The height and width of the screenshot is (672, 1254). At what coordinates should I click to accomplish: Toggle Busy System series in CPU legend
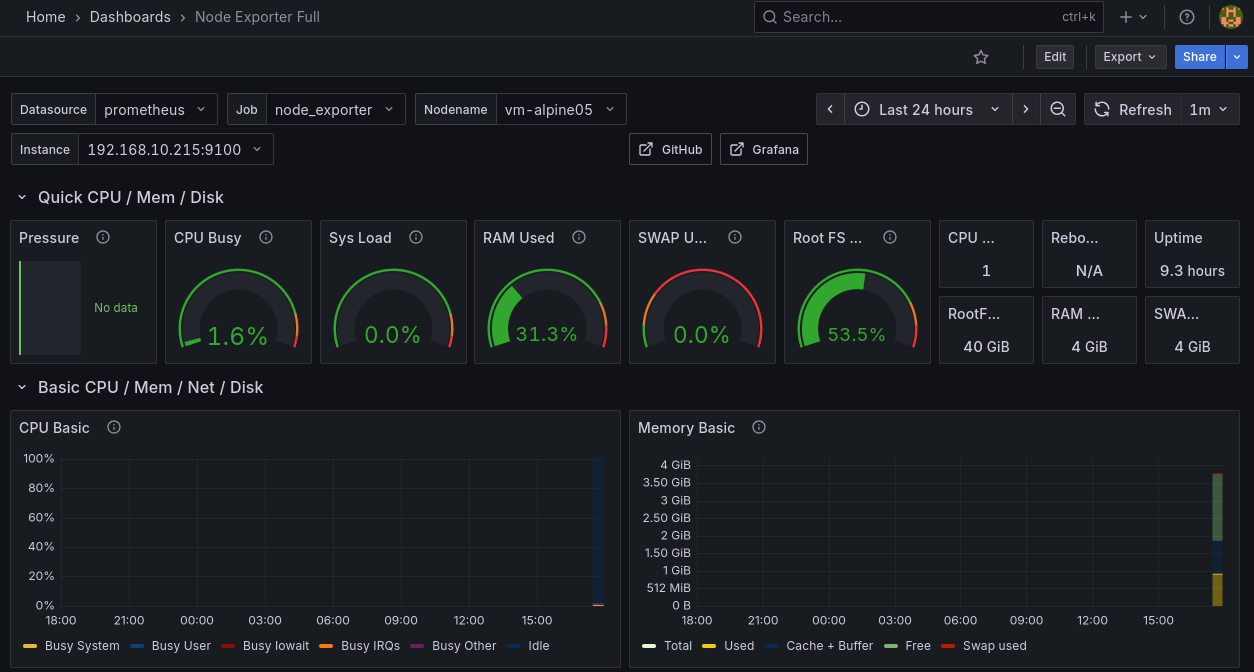(x=82, y=646)
